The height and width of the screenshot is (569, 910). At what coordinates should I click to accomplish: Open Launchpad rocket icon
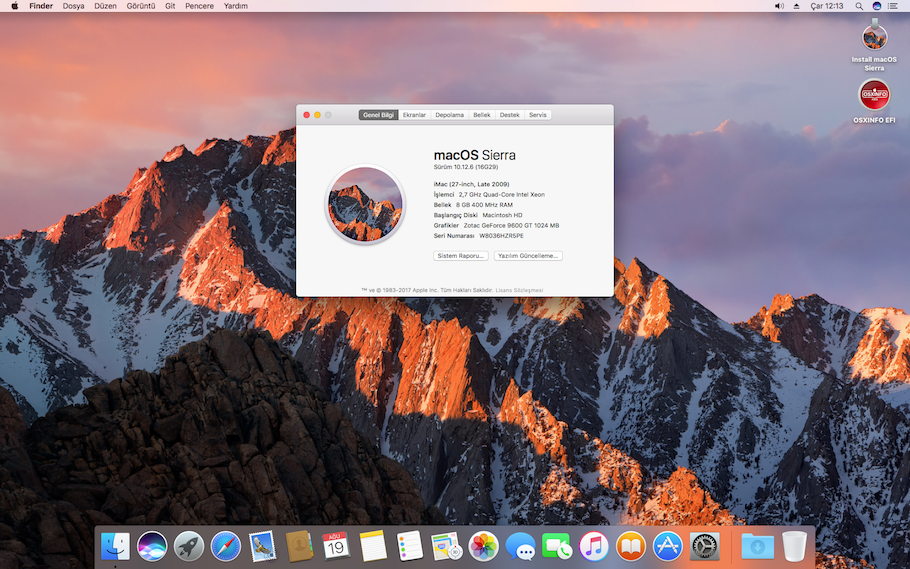(189, 546)
